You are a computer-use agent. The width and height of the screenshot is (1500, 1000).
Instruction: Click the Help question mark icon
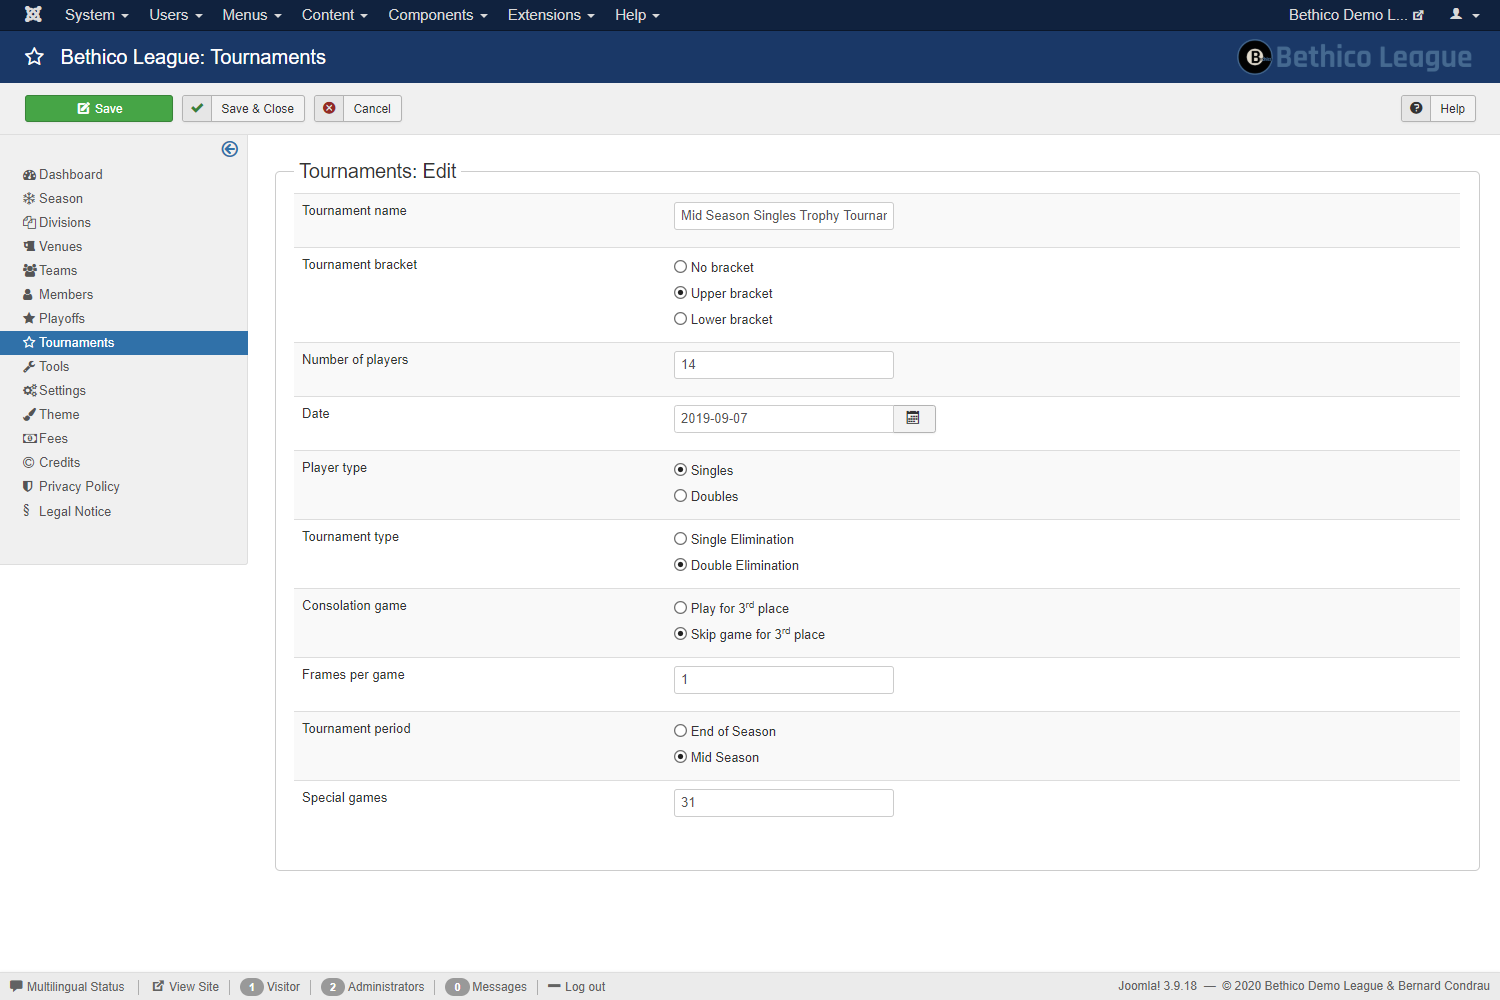pos(1416,108)
